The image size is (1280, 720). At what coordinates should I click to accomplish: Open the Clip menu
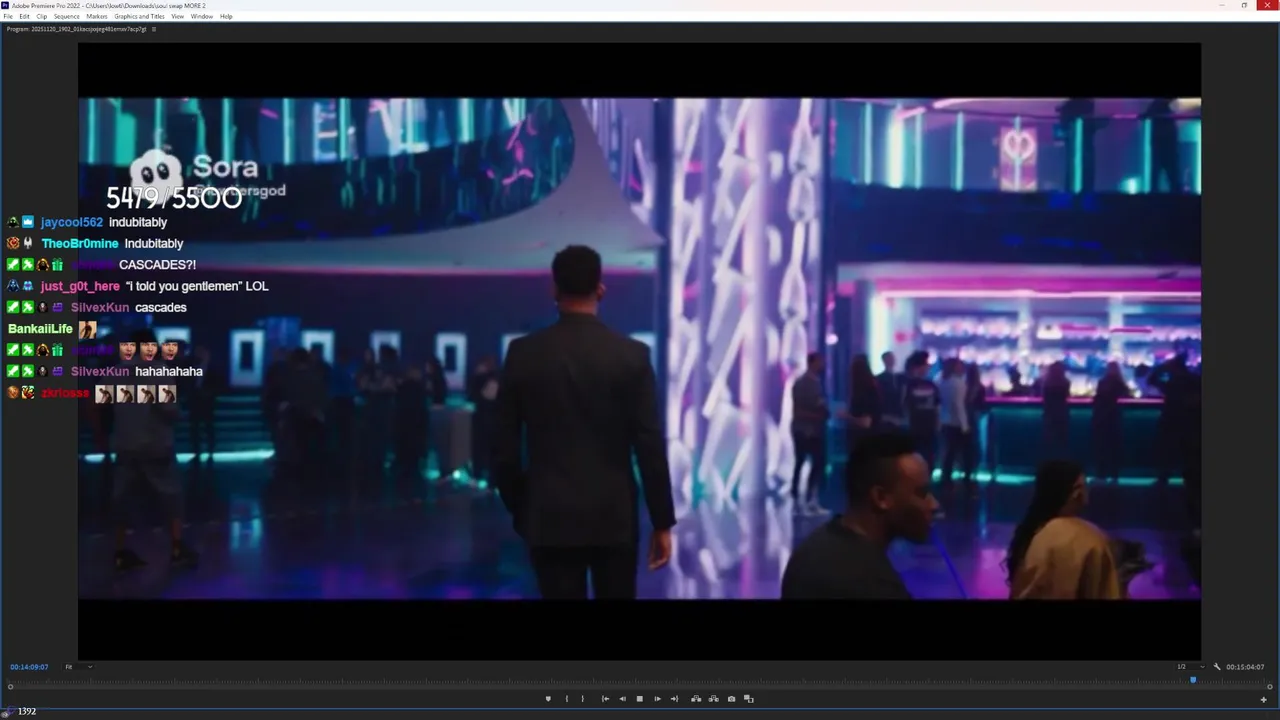pos(41,17)
